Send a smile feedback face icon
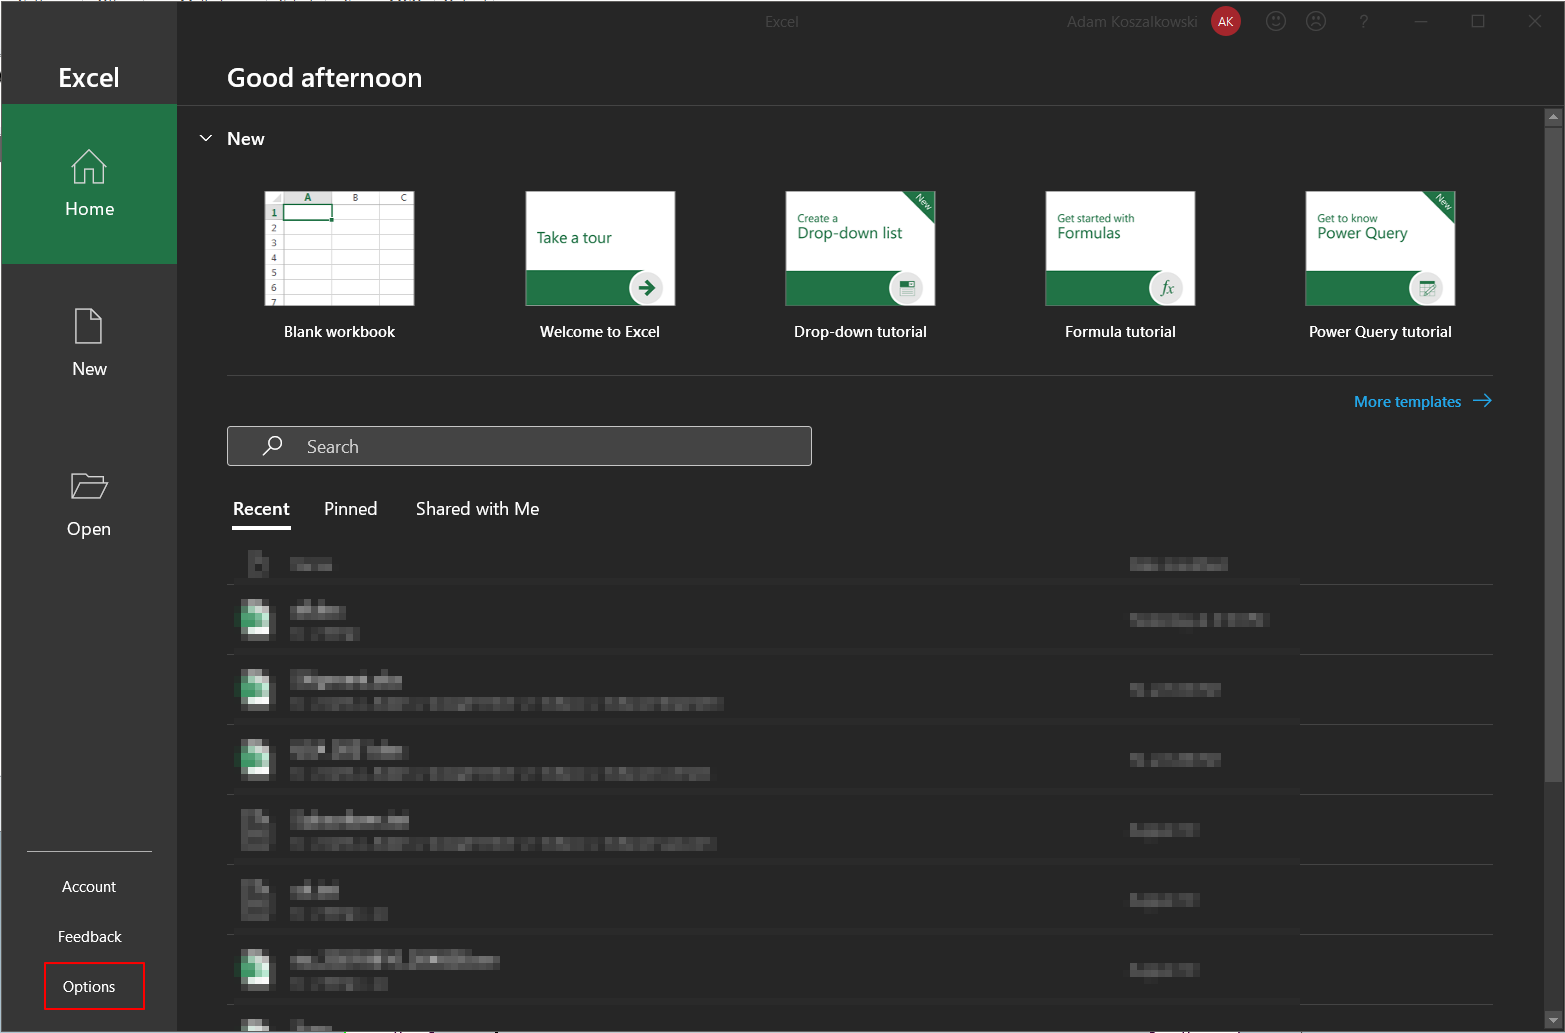The image size is (1565, 1033). click(x=1275, y=21)
